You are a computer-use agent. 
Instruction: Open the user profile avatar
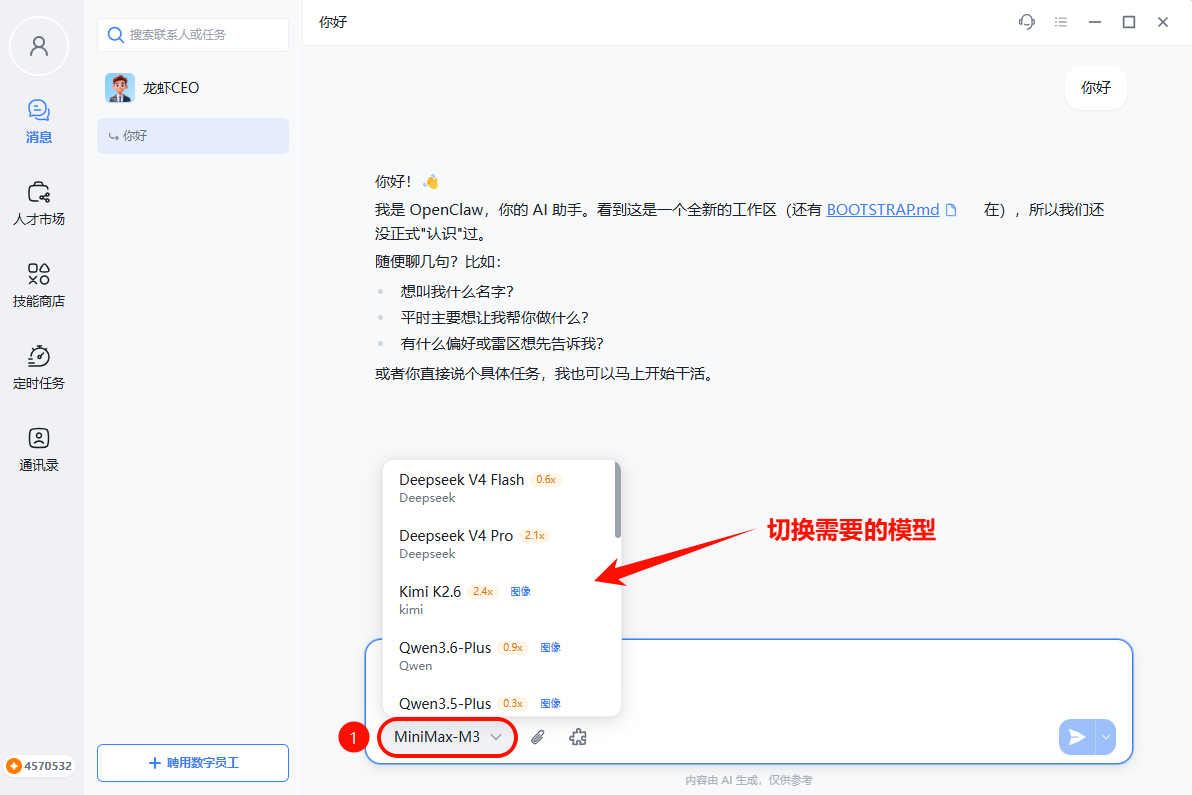[x=39, y=46]
